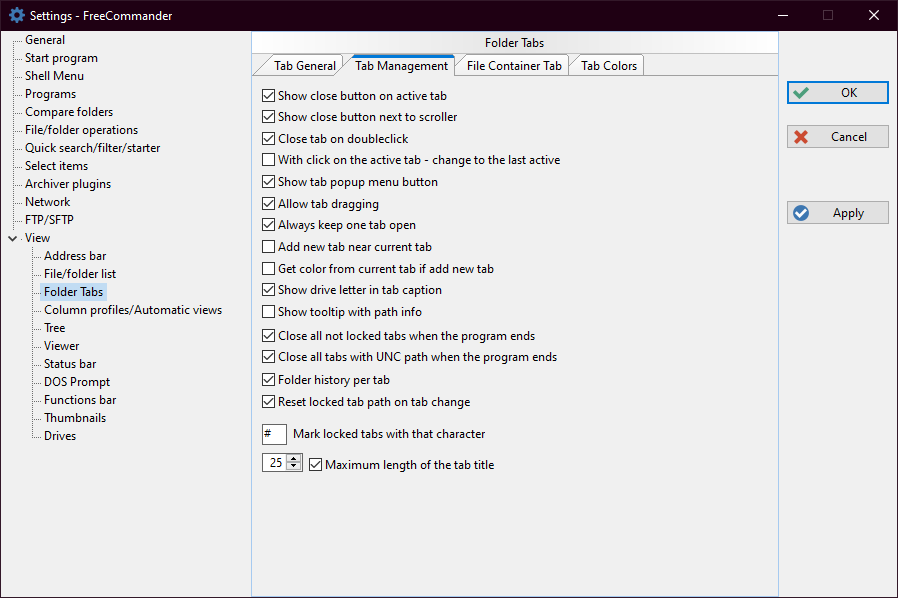Open the Tab General tab
This screenshot has height=598, width=898.
304,66
